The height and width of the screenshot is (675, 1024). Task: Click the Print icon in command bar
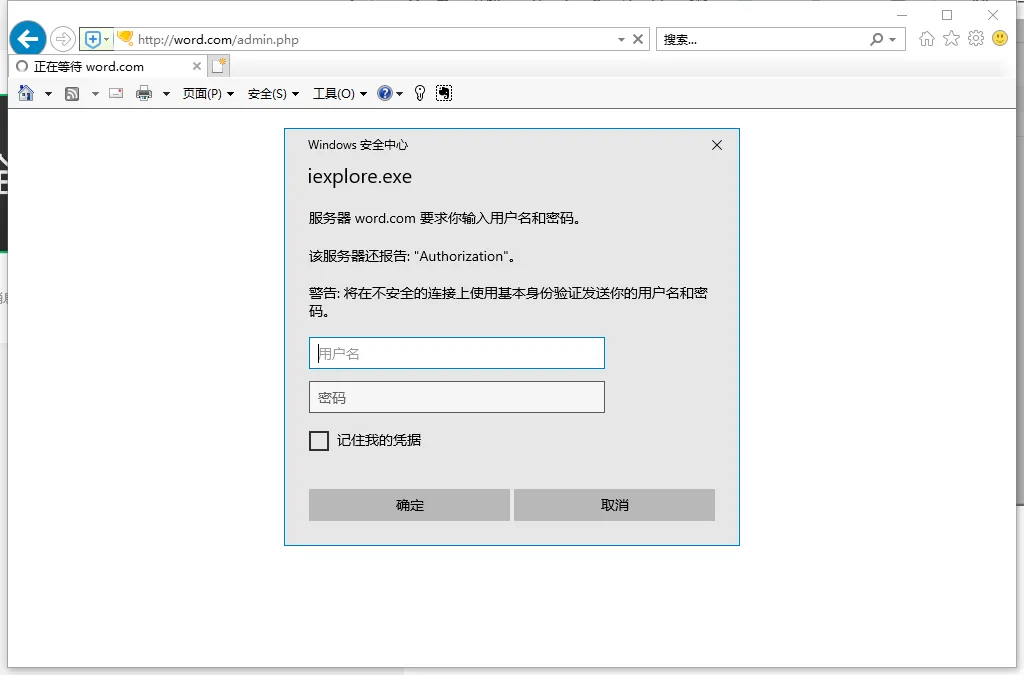(x=144, y=93)
